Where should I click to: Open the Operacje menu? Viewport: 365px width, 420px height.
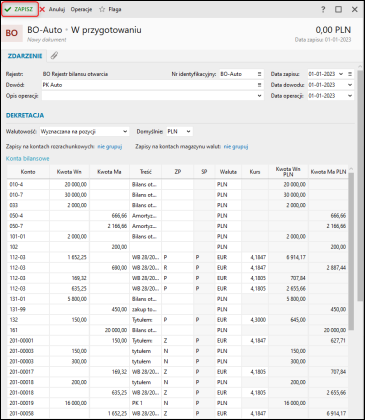coord(81,9)
